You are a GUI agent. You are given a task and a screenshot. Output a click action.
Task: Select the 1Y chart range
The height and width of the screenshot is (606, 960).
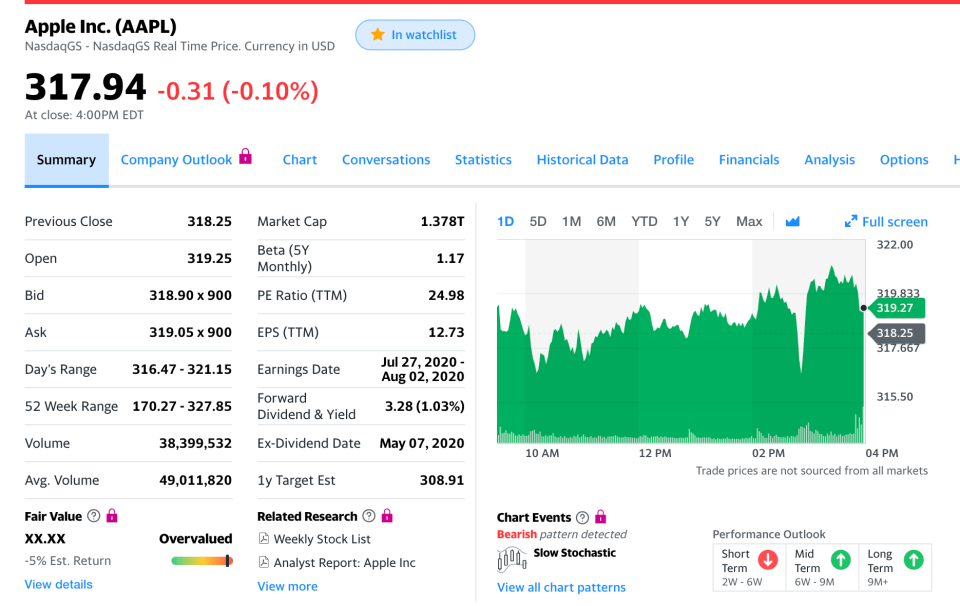[x=681, y=222]
